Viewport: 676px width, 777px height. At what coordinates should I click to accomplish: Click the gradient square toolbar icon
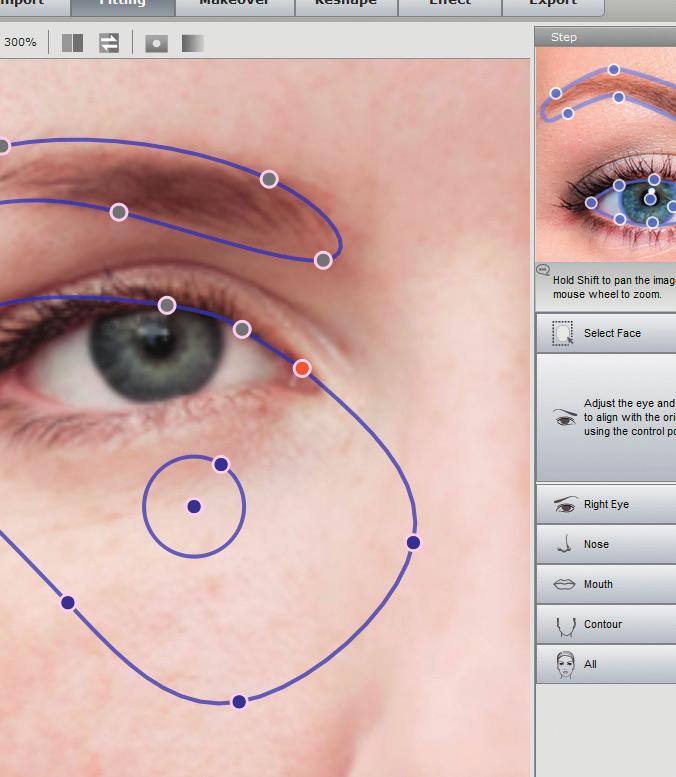click(193, 44)
